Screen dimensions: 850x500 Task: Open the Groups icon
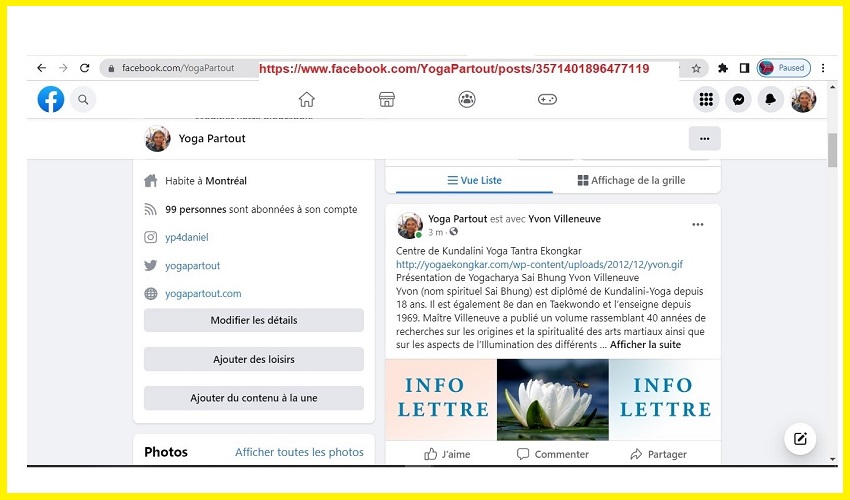pos(467,99)
